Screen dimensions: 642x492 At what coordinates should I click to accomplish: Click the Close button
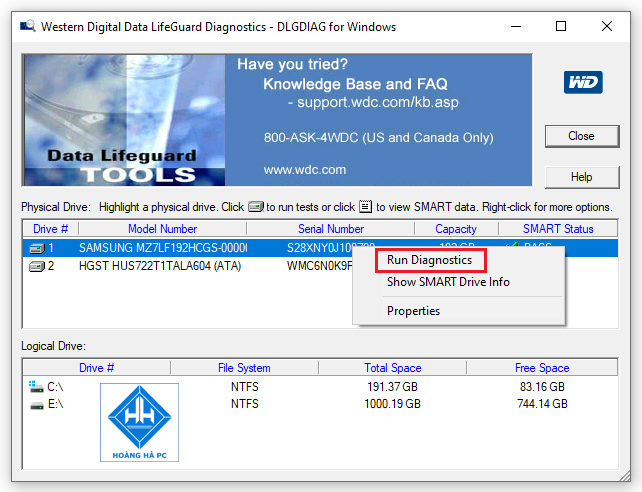(582, 136)
